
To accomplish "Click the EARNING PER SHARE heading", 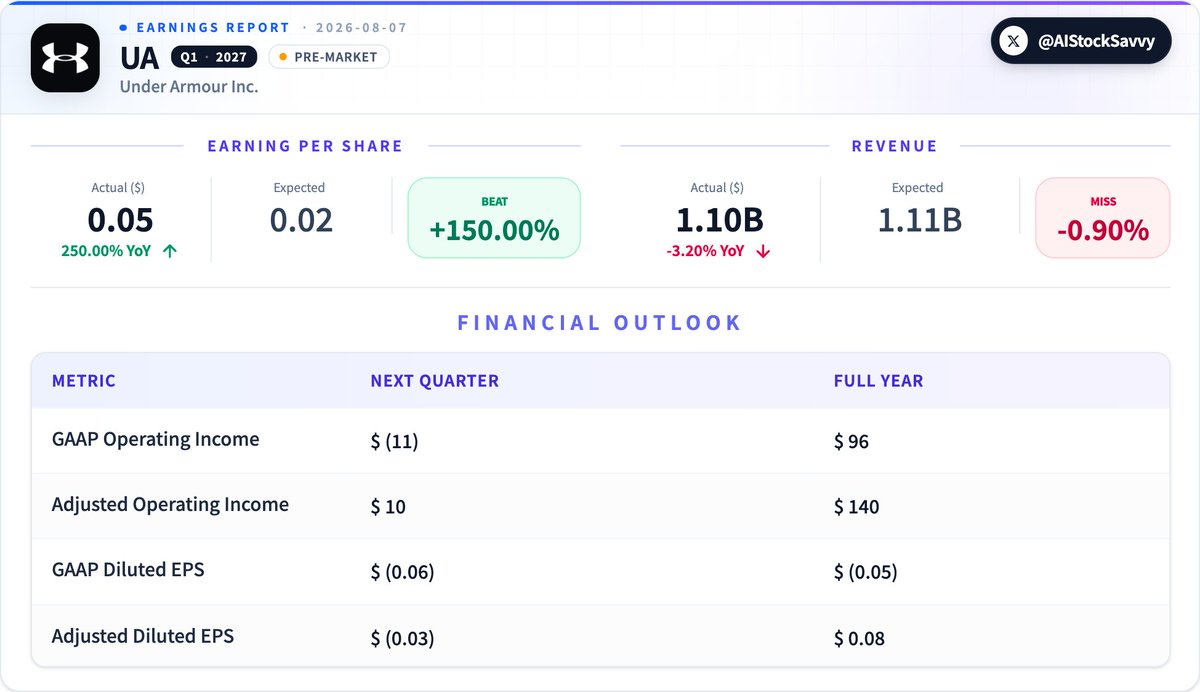I will coord(305,146).
